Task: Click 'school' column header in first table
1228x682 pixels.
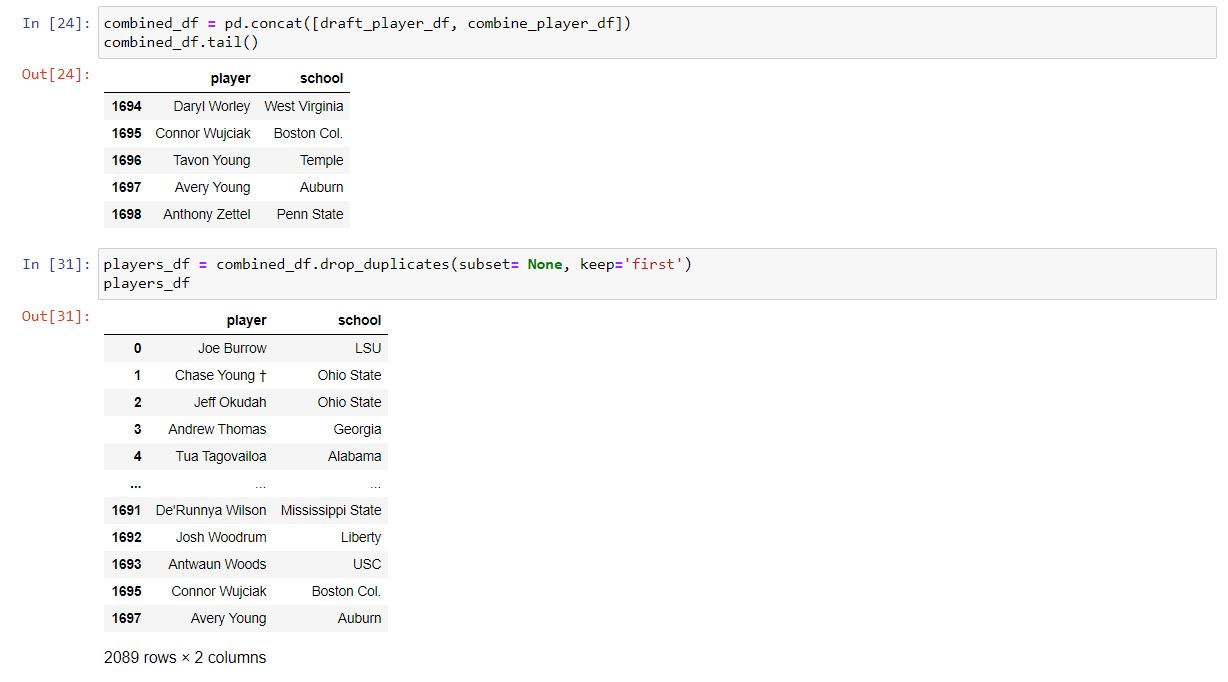Action: (x=322, y=78)
